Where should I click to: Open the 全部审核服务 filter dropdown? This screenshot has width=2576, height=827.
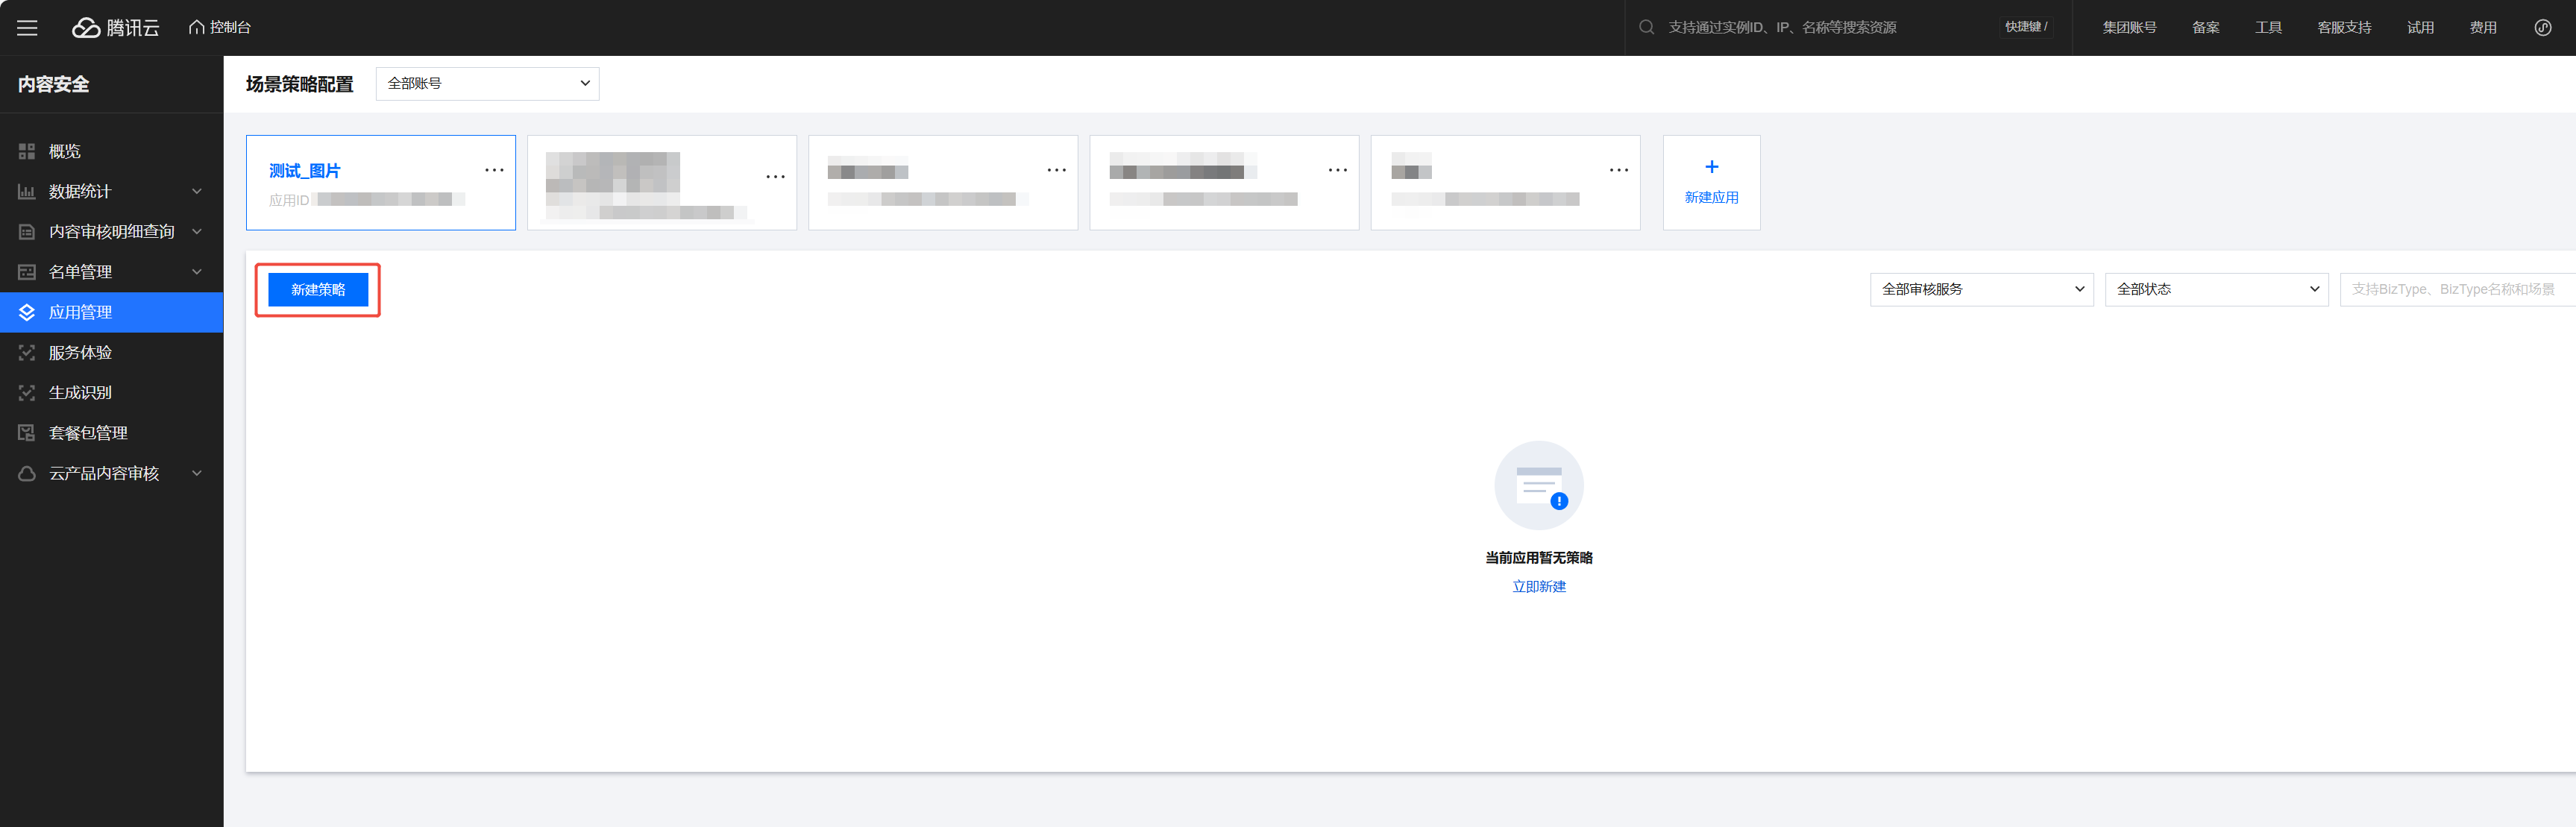pos(1981,290)
